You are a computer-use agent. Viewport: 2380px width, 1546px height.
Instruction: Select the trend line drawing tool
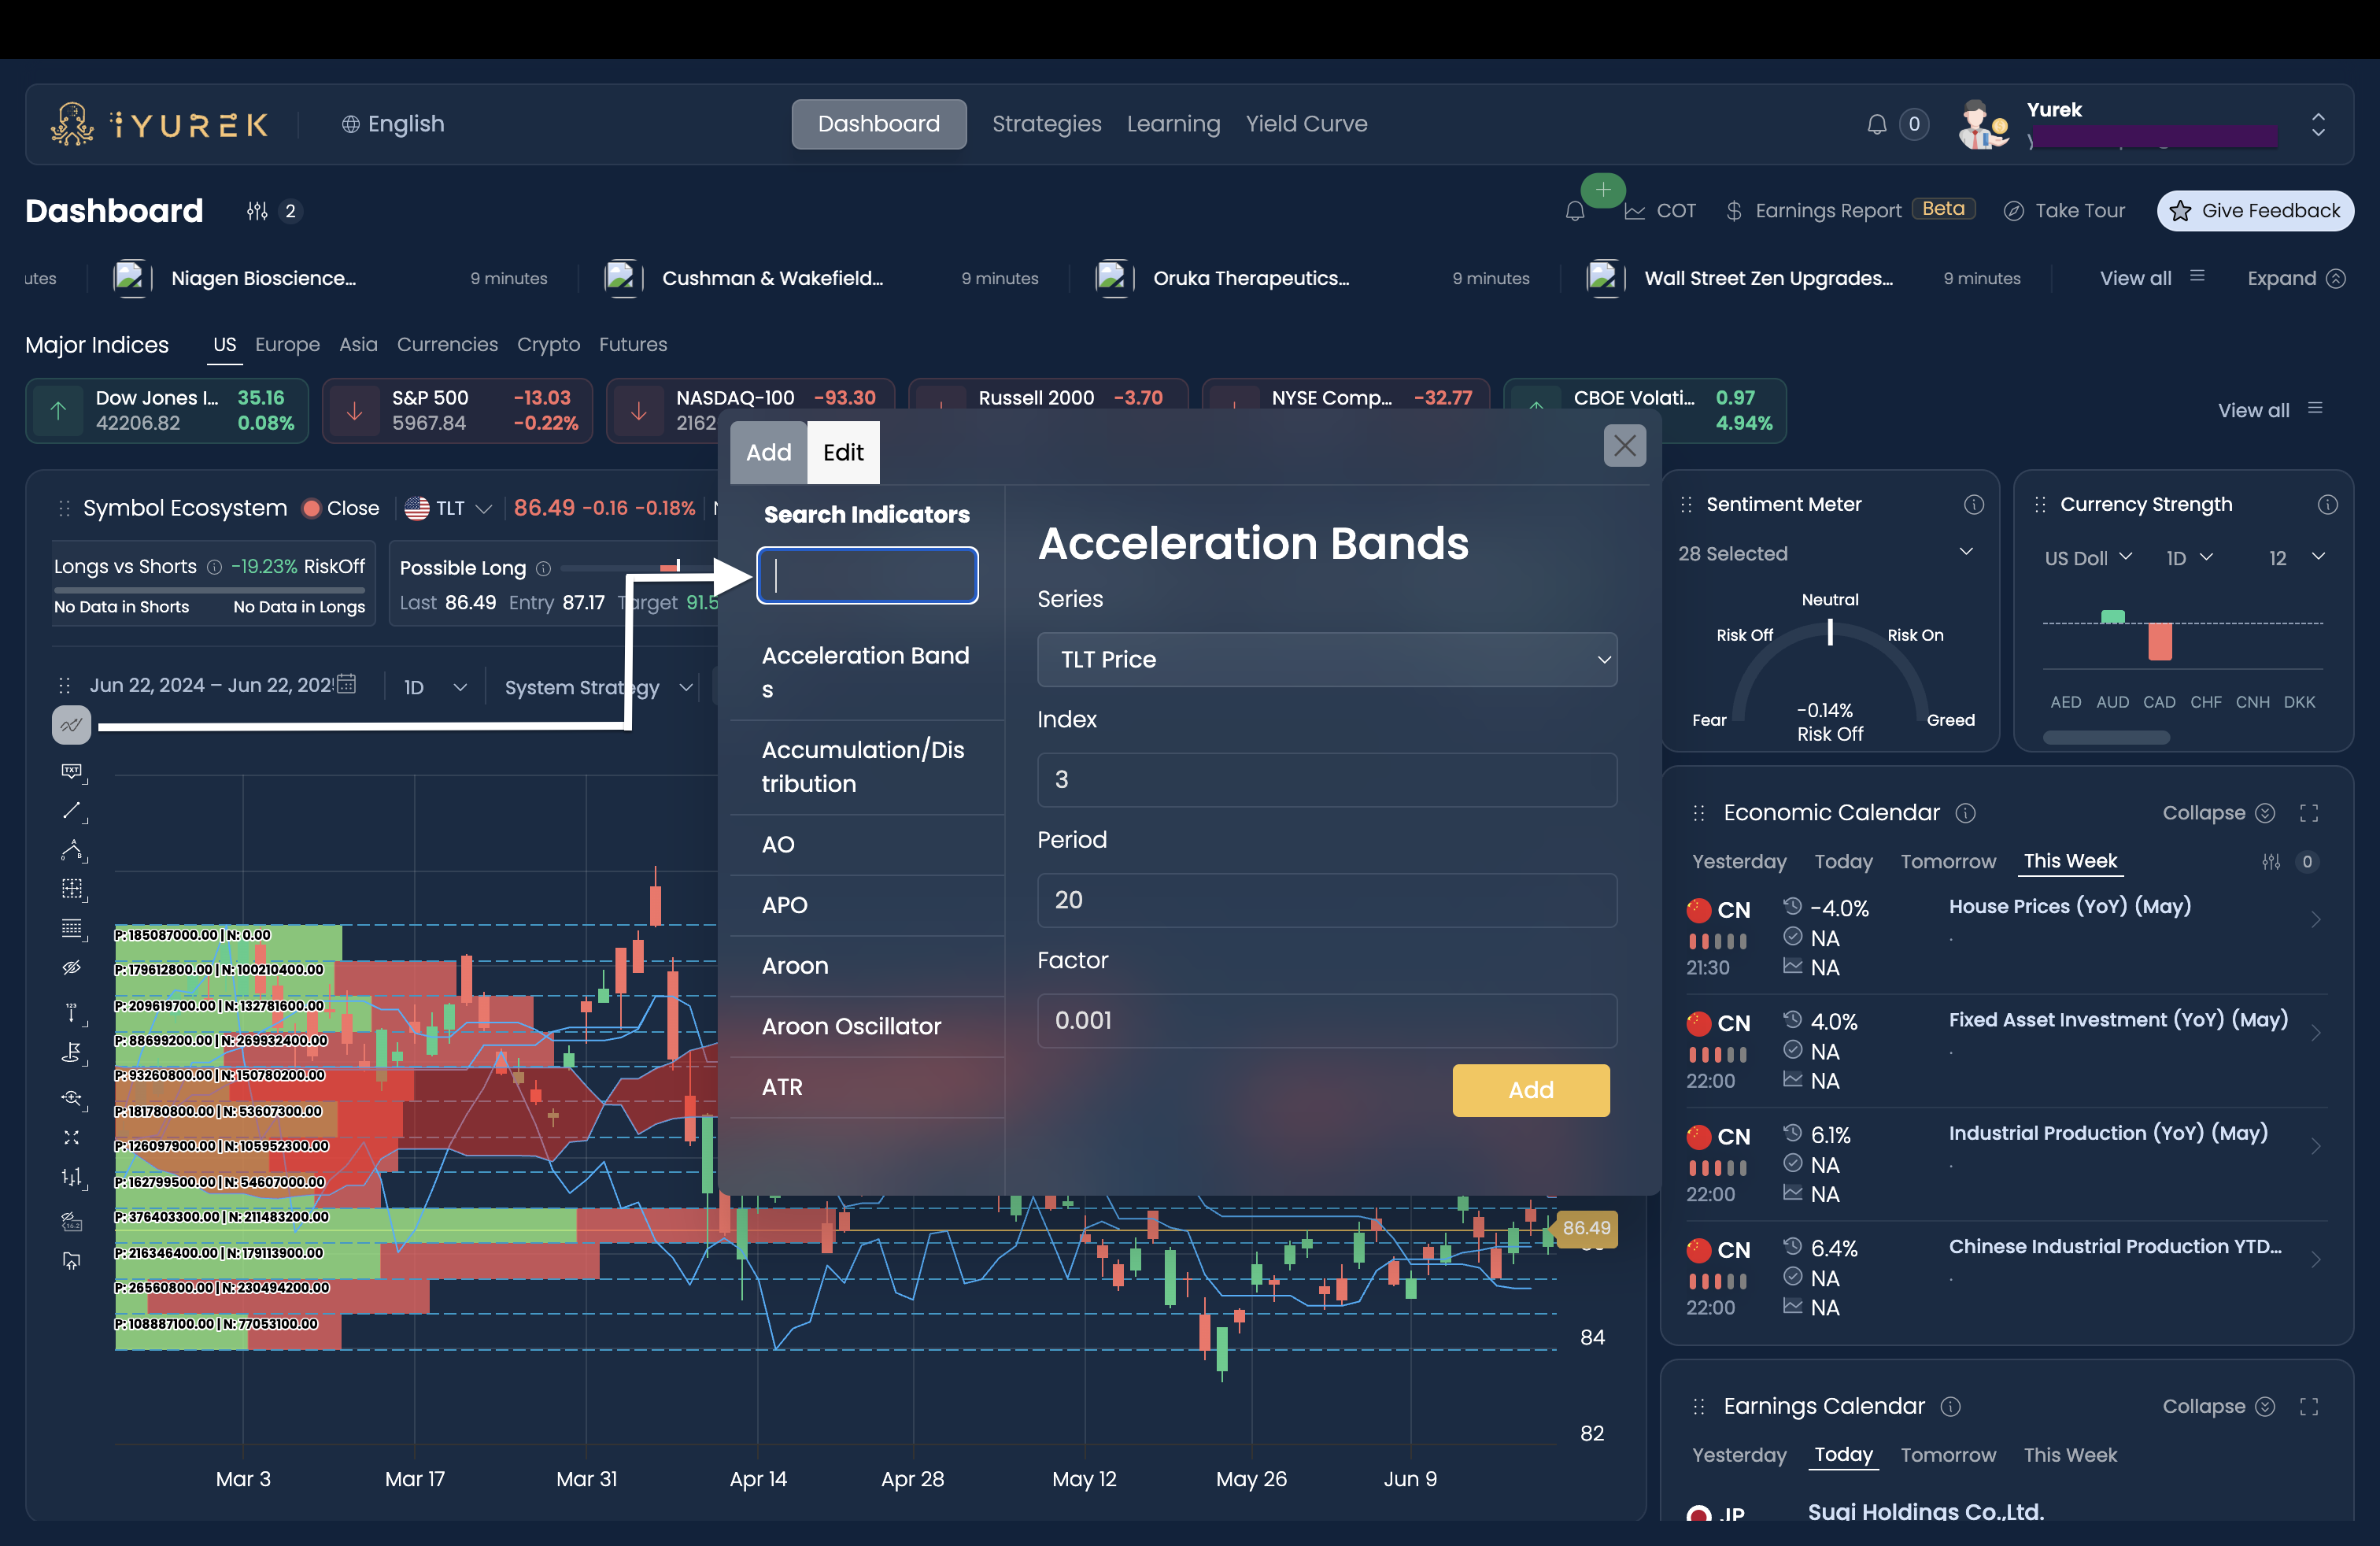71,811
